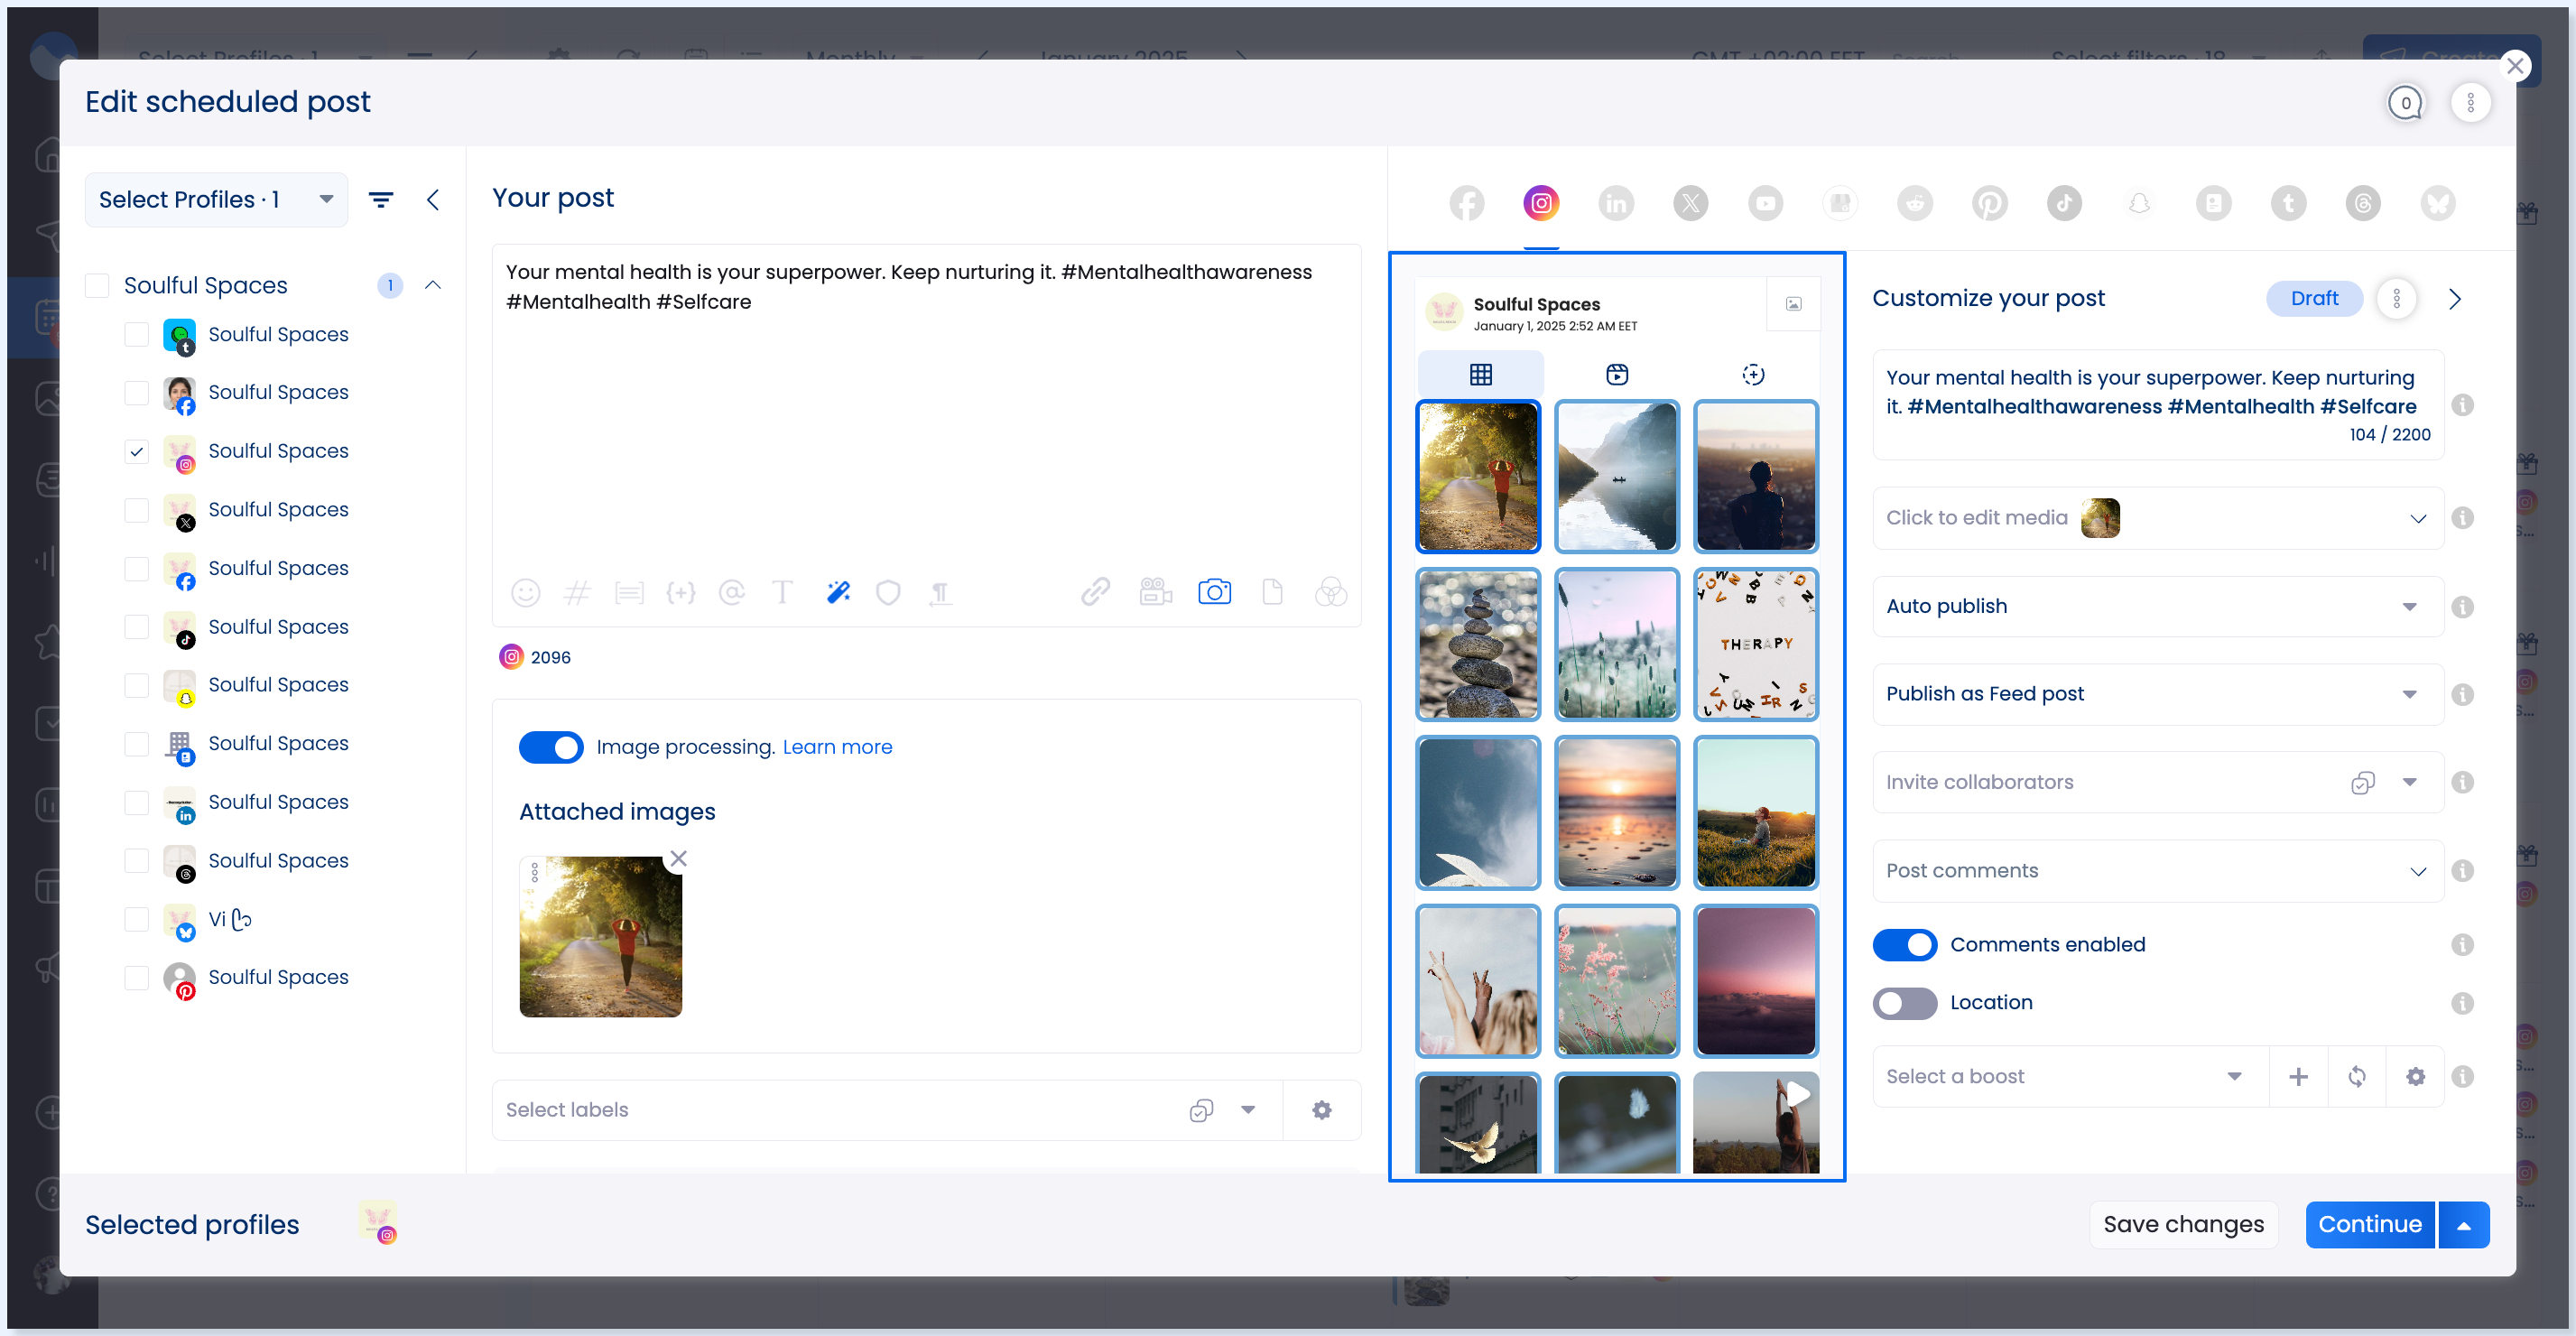This screenshot has height=1336, width=2576.
Task: Open the Publish as Feed post dropdown
Action: point(2158,694)
